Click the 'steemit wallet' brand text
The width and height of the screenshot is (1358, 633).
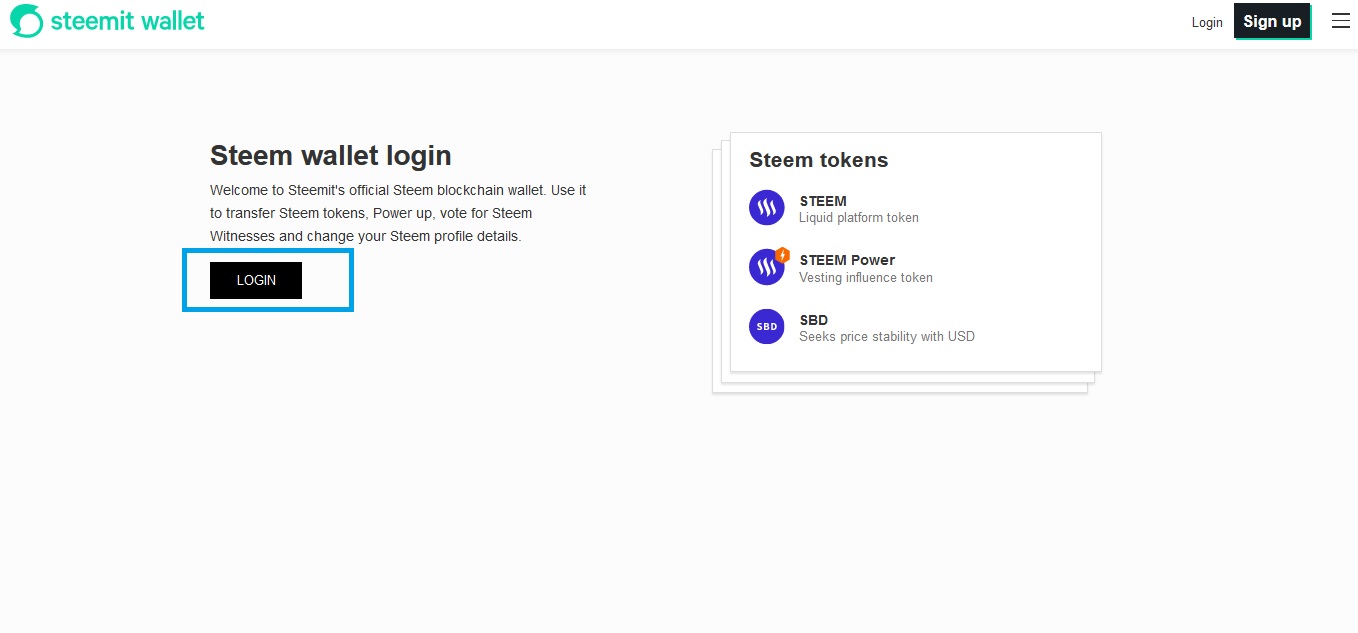coord(128,20)
